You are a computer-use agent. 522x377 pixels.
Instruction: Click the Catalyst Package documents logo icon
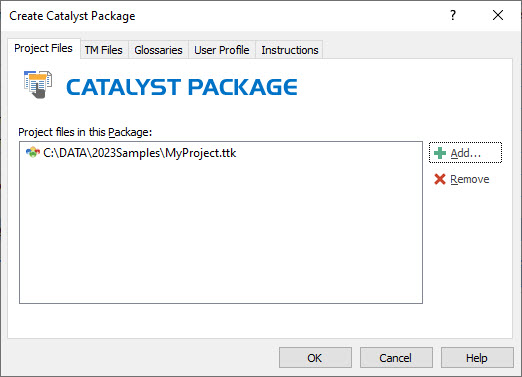pyautogui.click(x=38, y=84)
